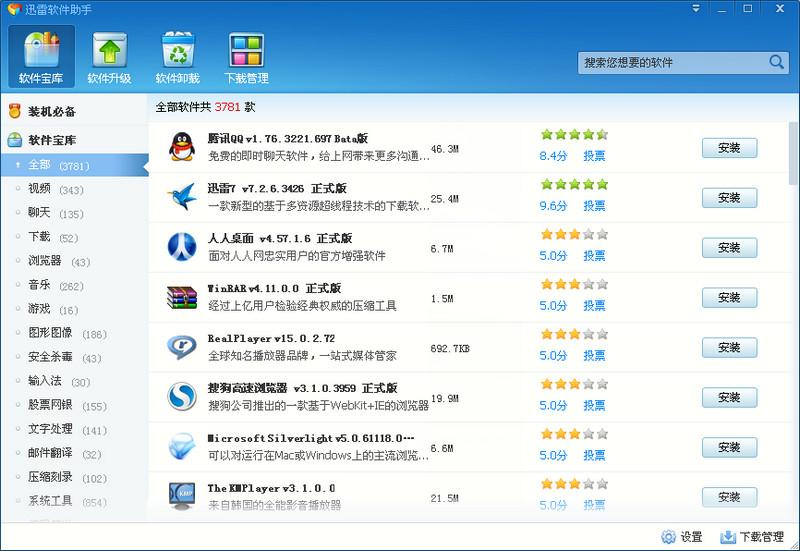Open the 软件宝库 toolbar tab

point(41,57)
